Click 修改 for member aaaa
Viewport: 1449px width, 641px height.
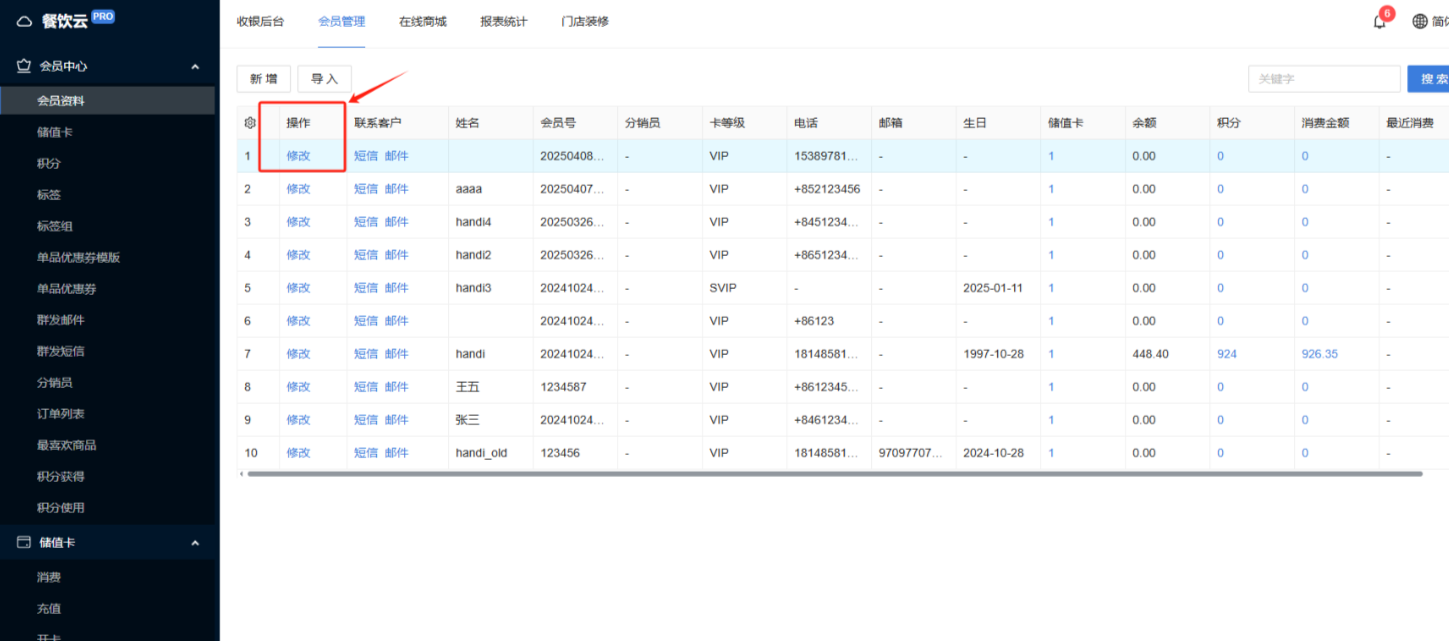point(298,189)
